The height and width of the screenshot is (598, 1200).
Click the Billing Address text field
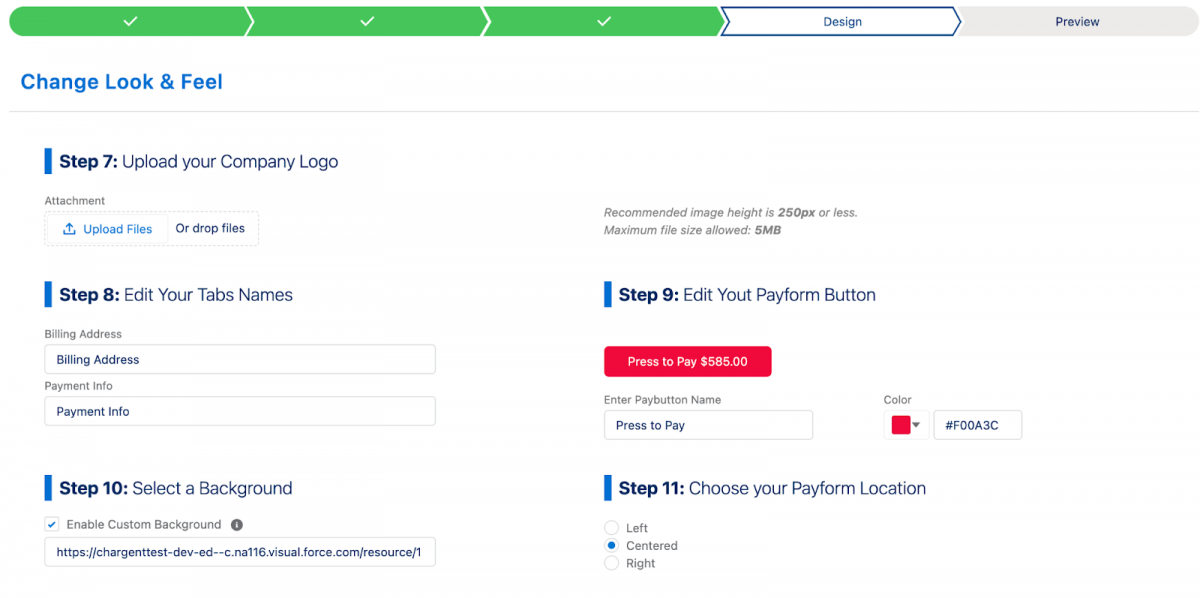(x=240, y=359)
